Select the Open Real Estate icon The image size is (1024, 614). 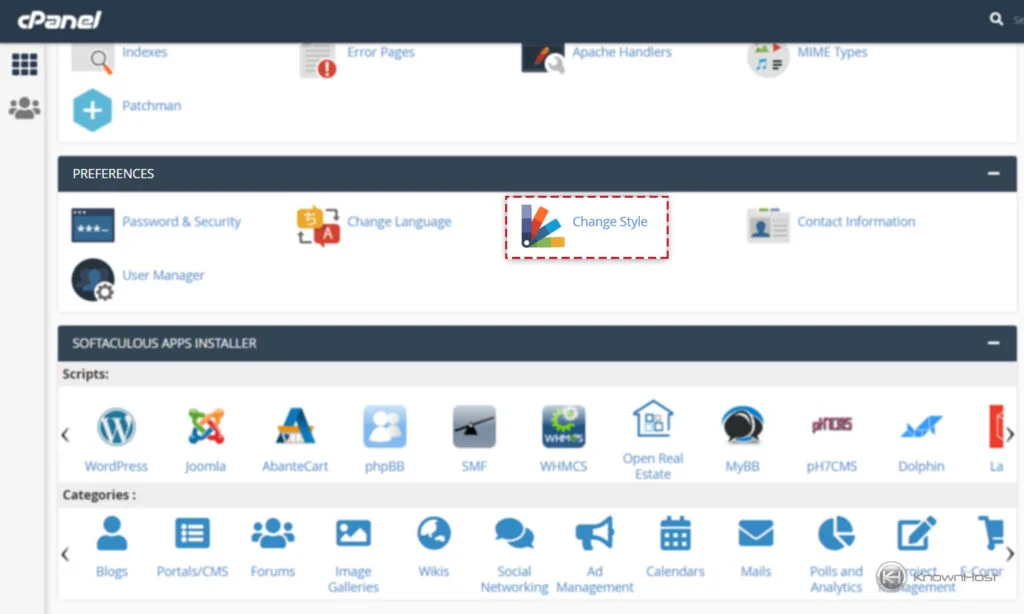pos(653,419)
